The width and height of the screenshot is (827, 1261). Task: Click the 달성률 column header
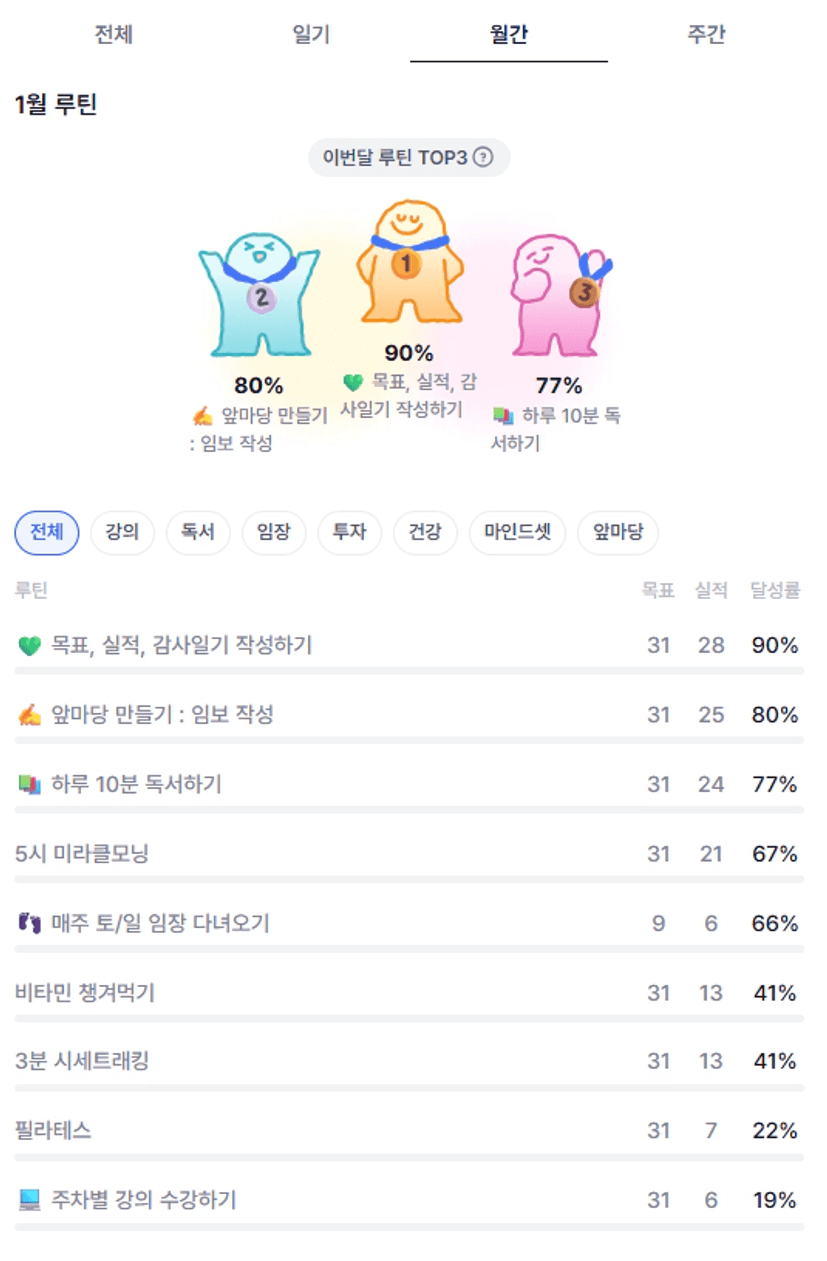tap(775, 591)
